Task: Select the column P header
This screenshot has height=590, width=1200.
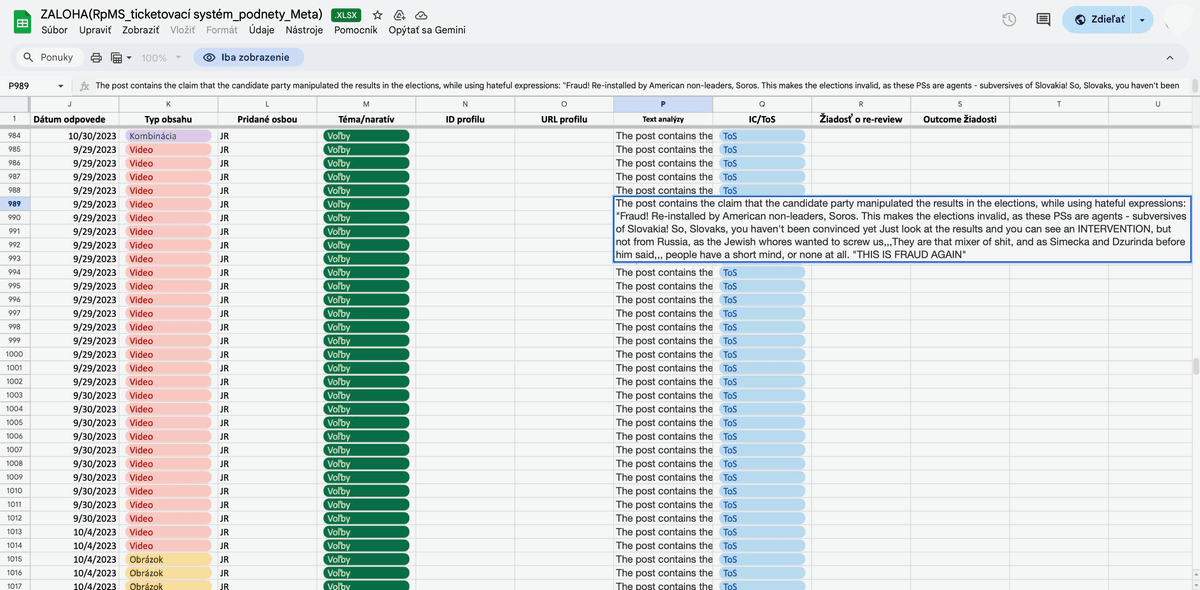Action: 663,104
